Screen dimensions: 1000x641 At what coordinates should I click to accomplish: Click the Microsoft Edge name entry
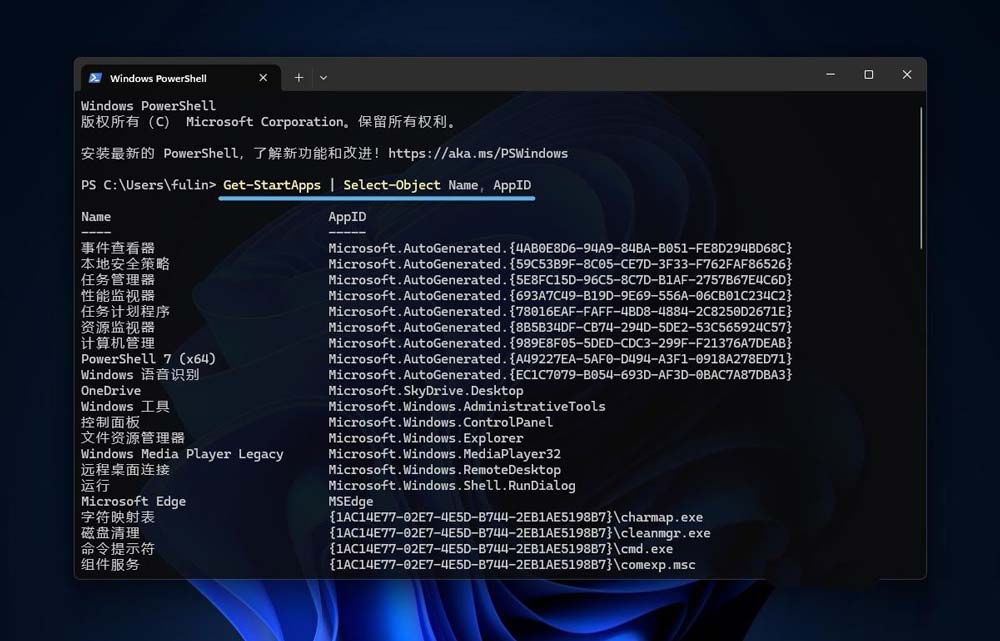pyautogui.click(x=133, y=501)
